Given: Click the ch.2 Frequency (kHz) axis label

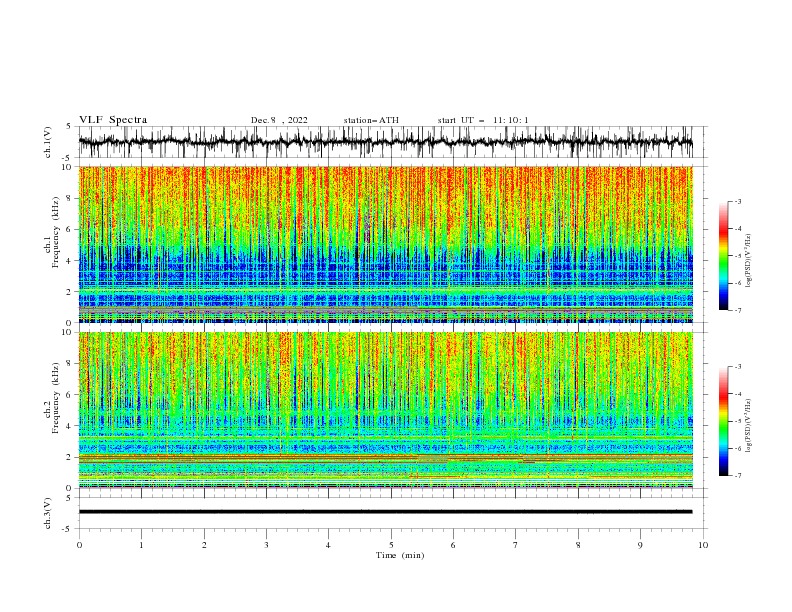Looking at the screenshot, I should (52, 398).
